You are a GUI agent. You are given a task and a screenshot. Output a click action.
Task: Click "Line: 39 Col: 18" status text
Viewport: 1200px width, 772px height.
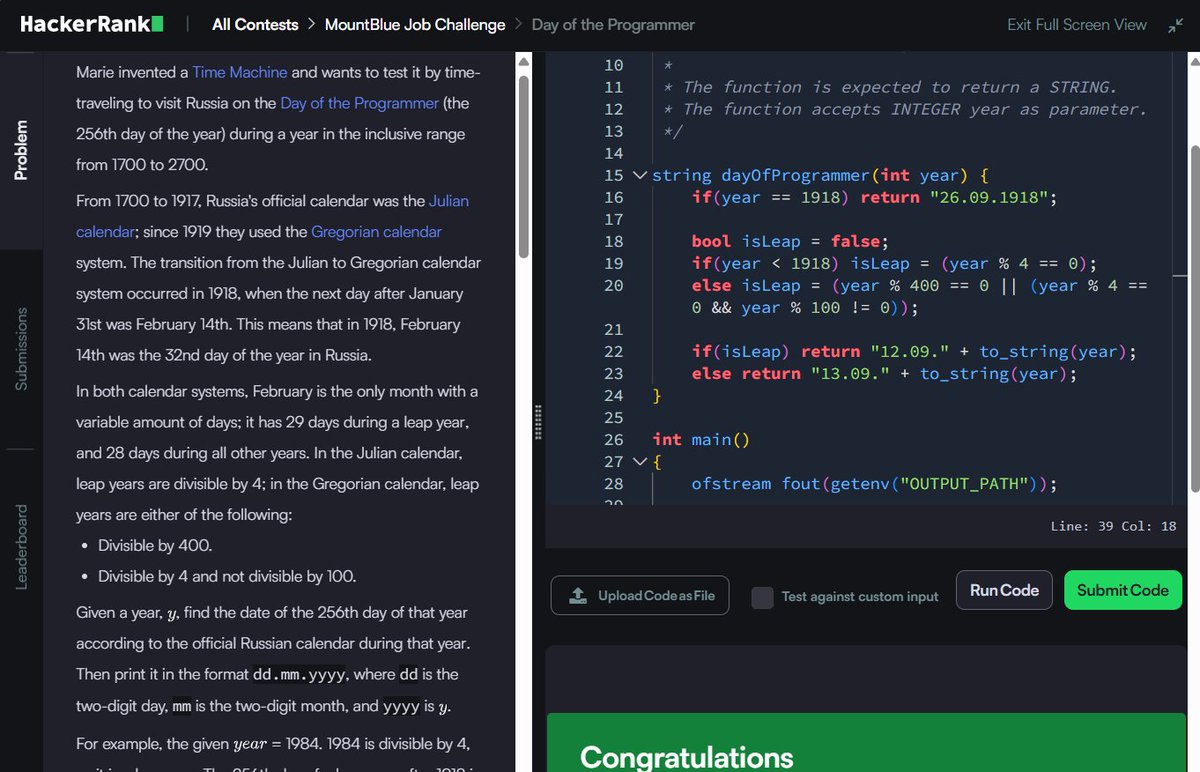click(x=1113, y=526)
